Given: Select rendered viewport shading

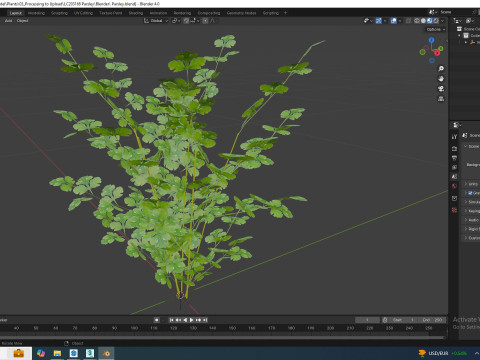Looking at the screenshot, I should (x=436, y=21).
